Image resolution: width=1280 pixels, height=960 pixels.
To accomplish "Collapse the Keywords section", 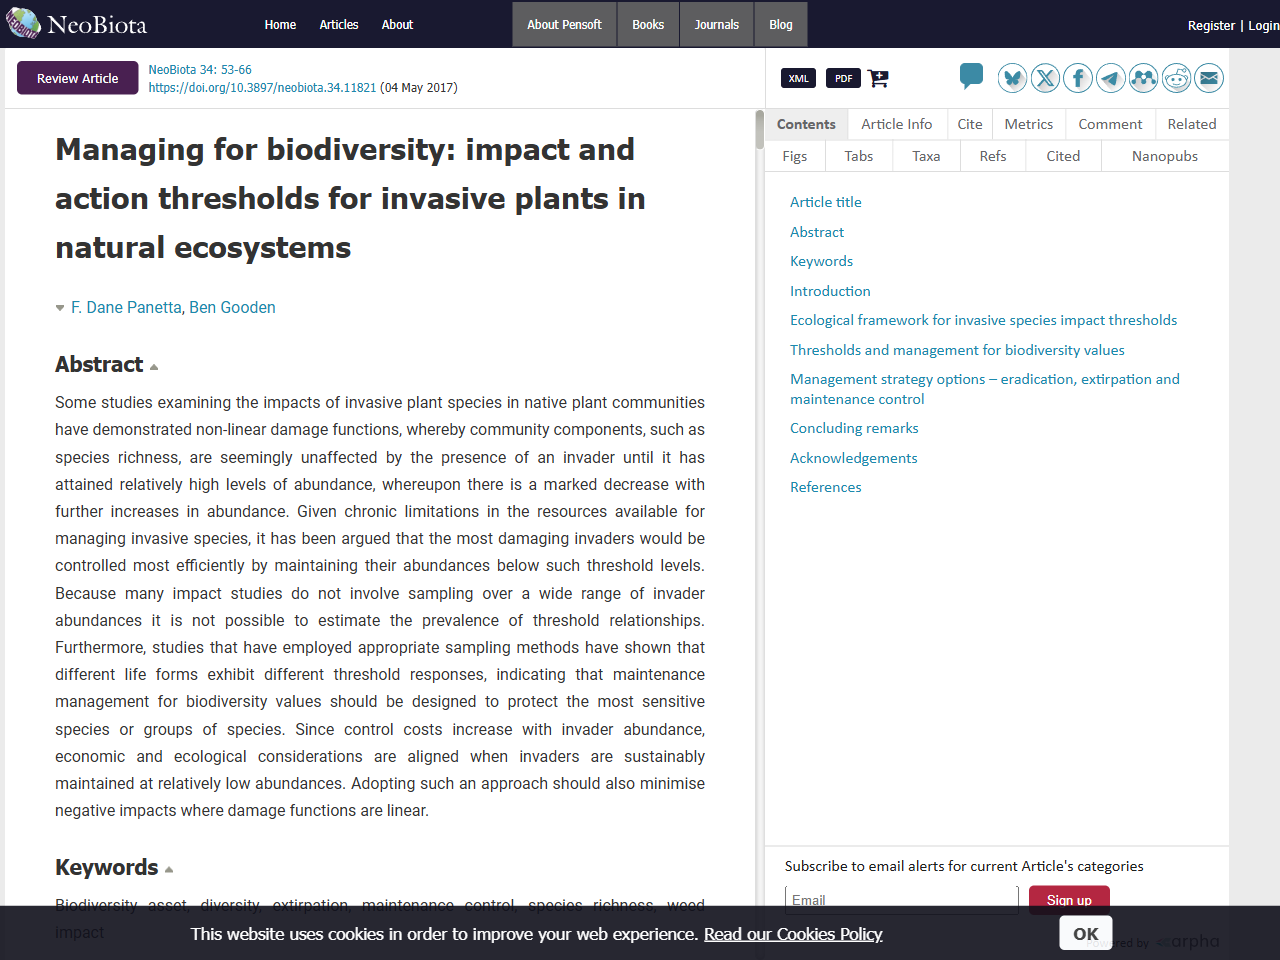I will pos(169,869).
